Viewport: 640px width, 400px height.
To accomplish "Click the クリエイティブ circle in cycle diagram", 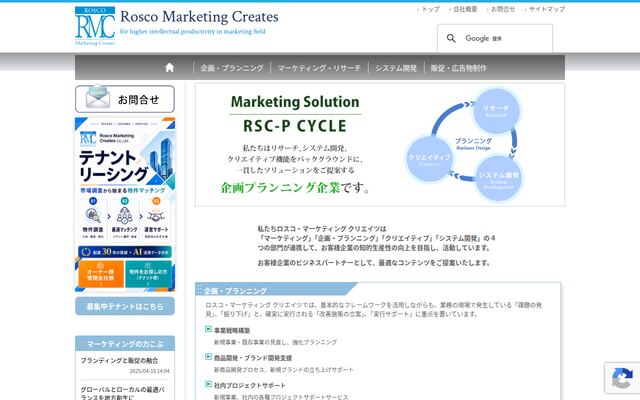I will point(429,159).
